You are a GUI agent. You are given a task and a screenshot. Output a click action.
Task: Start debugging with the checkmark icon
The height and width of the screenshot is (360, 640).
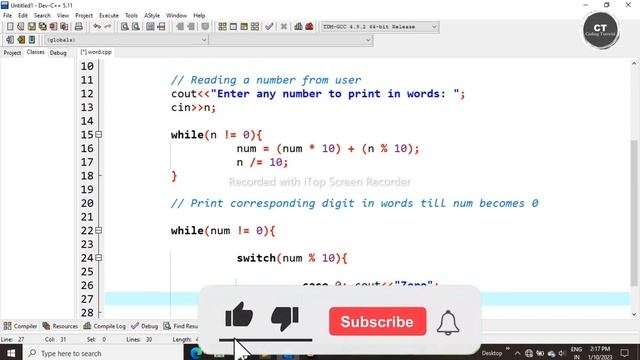[x=269, y=27]
